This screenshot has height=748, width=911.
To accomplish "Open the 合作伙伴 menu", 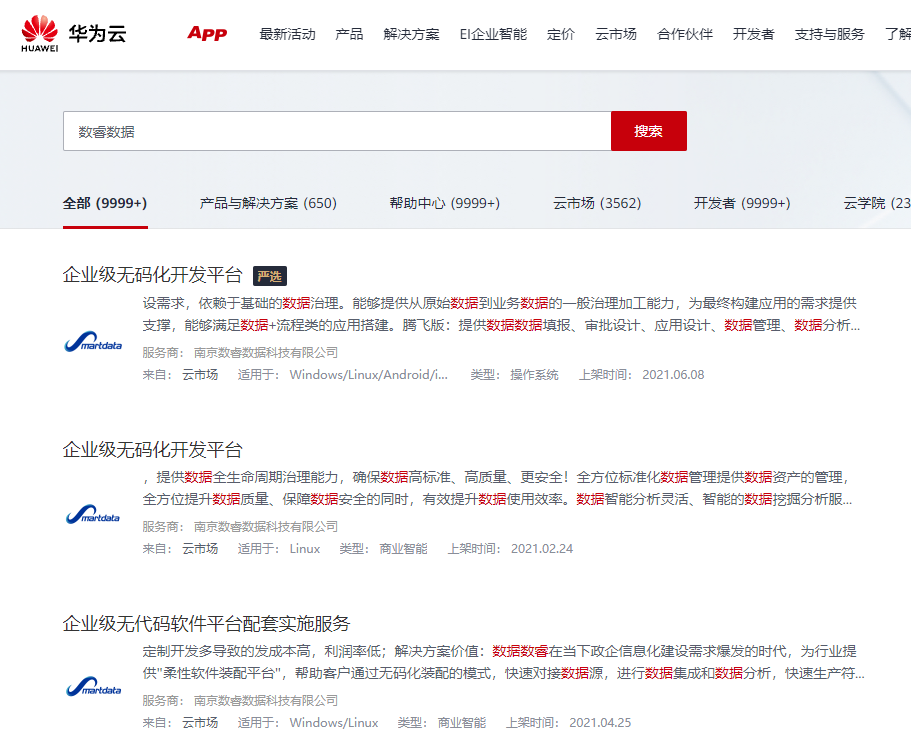I will pos(685,34).
